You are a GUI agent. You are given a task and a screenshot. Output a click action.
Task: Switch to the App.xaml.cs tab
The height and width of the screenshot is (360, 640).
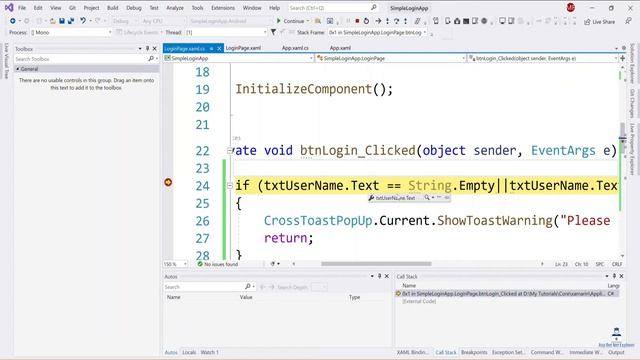(x=295, y=48)
